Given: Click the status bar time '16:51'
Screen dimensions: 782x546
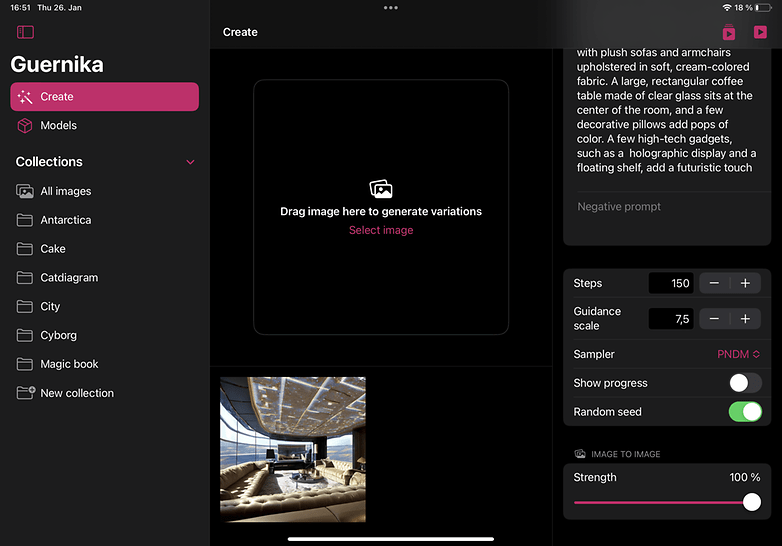Looking at the screenshot, I should coord(20,8).
